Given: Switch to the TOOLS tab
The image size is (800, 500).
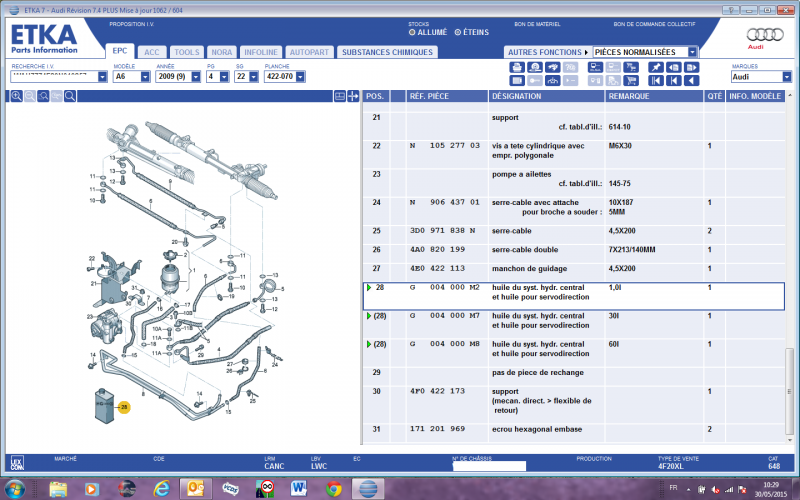Looking at the screenshot, I should tap(186, 52).
